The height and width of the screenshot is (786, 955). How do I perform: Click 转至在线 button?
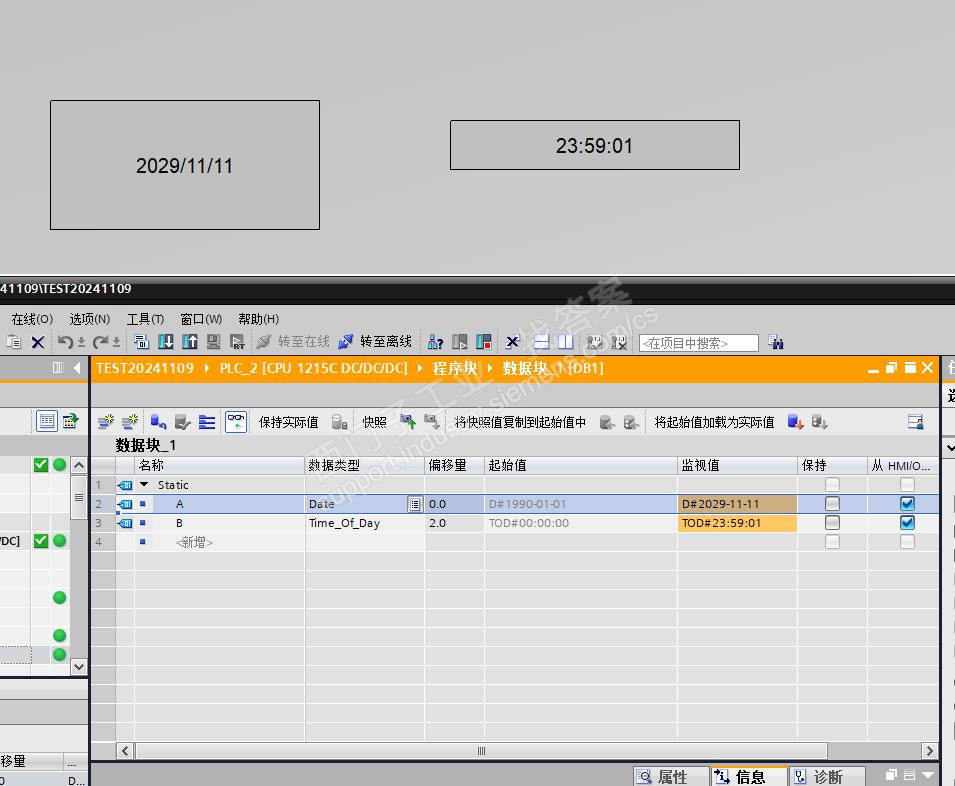pyautogui.click(x=293, y=342)
